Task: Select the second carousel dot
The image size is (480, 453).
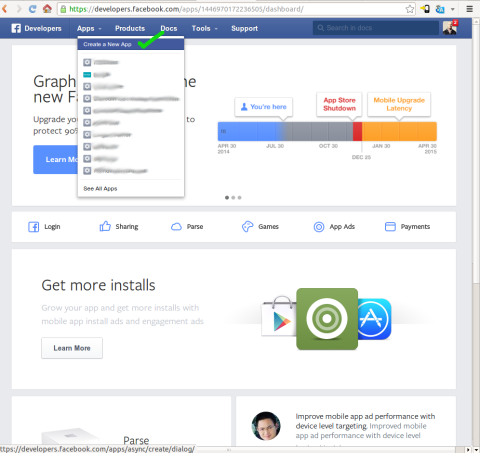Action: coord(233,198)
